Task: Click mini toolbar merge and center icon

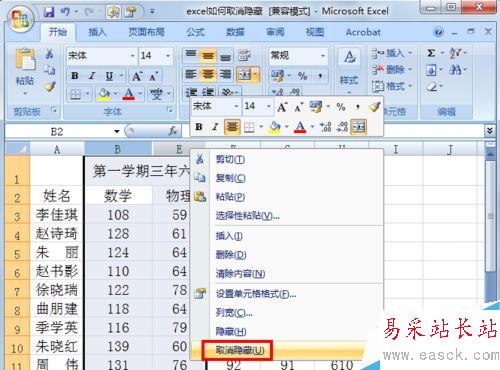Action: pos(359,127)
